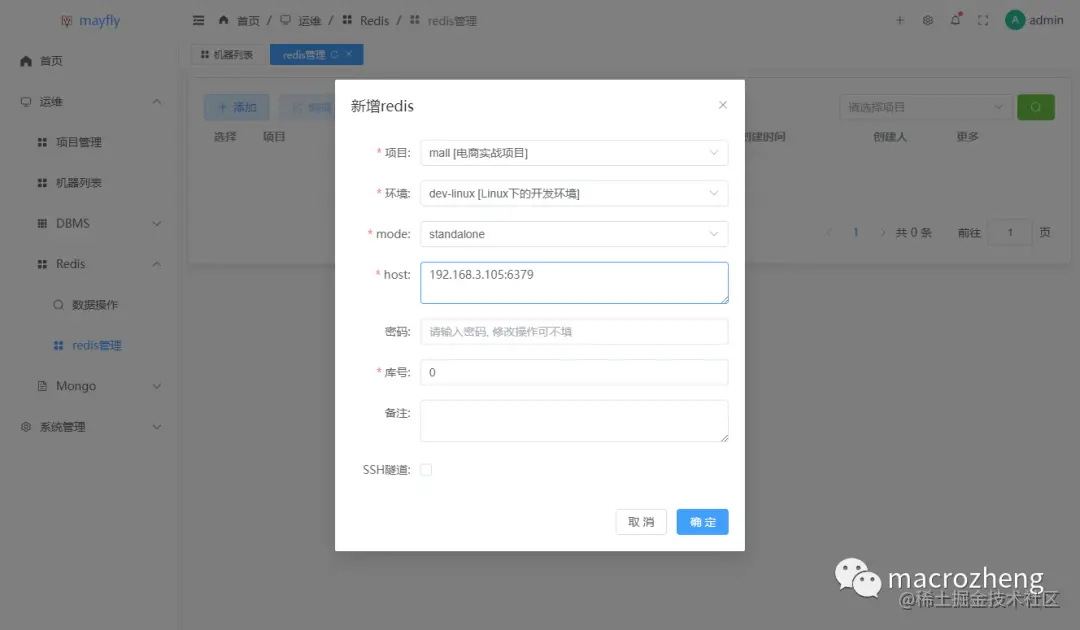Open the 请选择项目 filter dropdown
This screenshot has width=1080, height=630.
[926, 107]
